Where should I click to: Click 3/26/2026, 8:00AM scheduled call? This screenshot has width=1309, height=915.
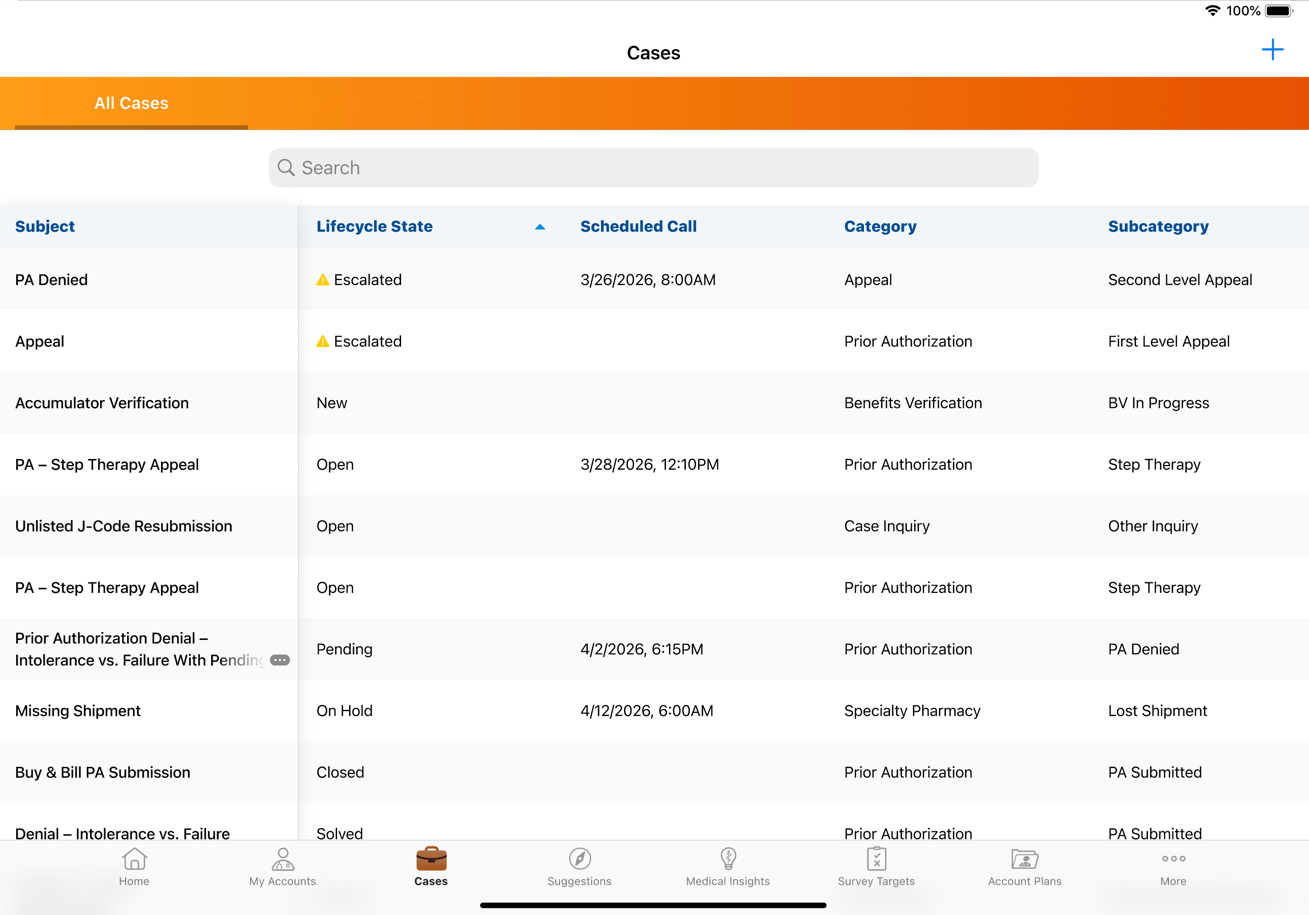tap(648, 280)
